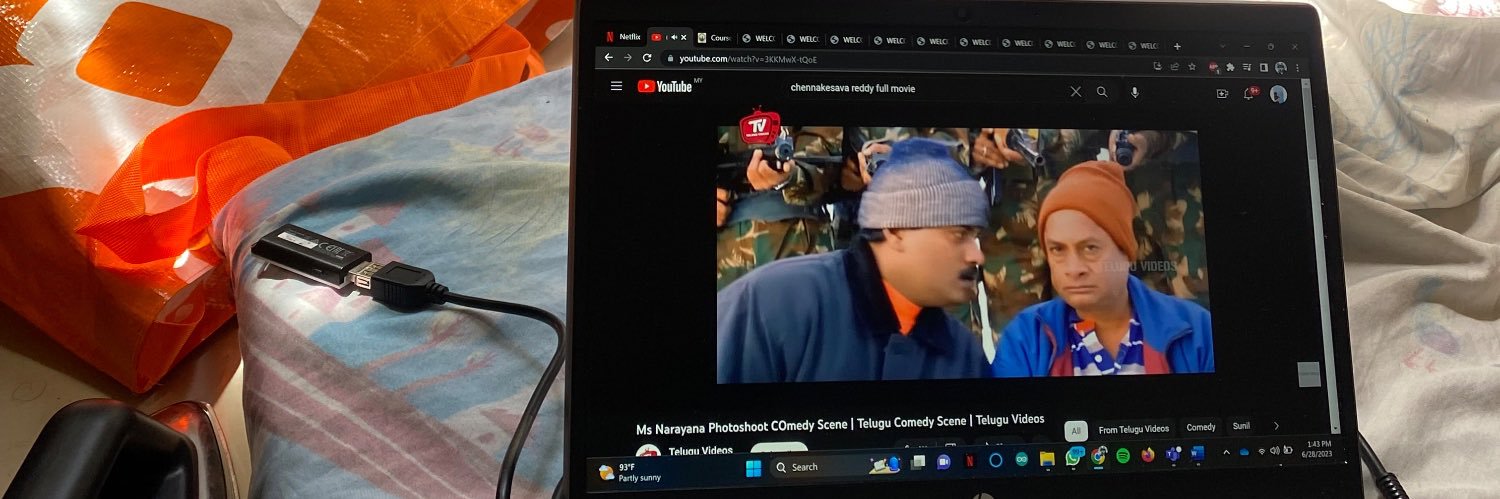Open Firefox from the taskbar

1148,455
